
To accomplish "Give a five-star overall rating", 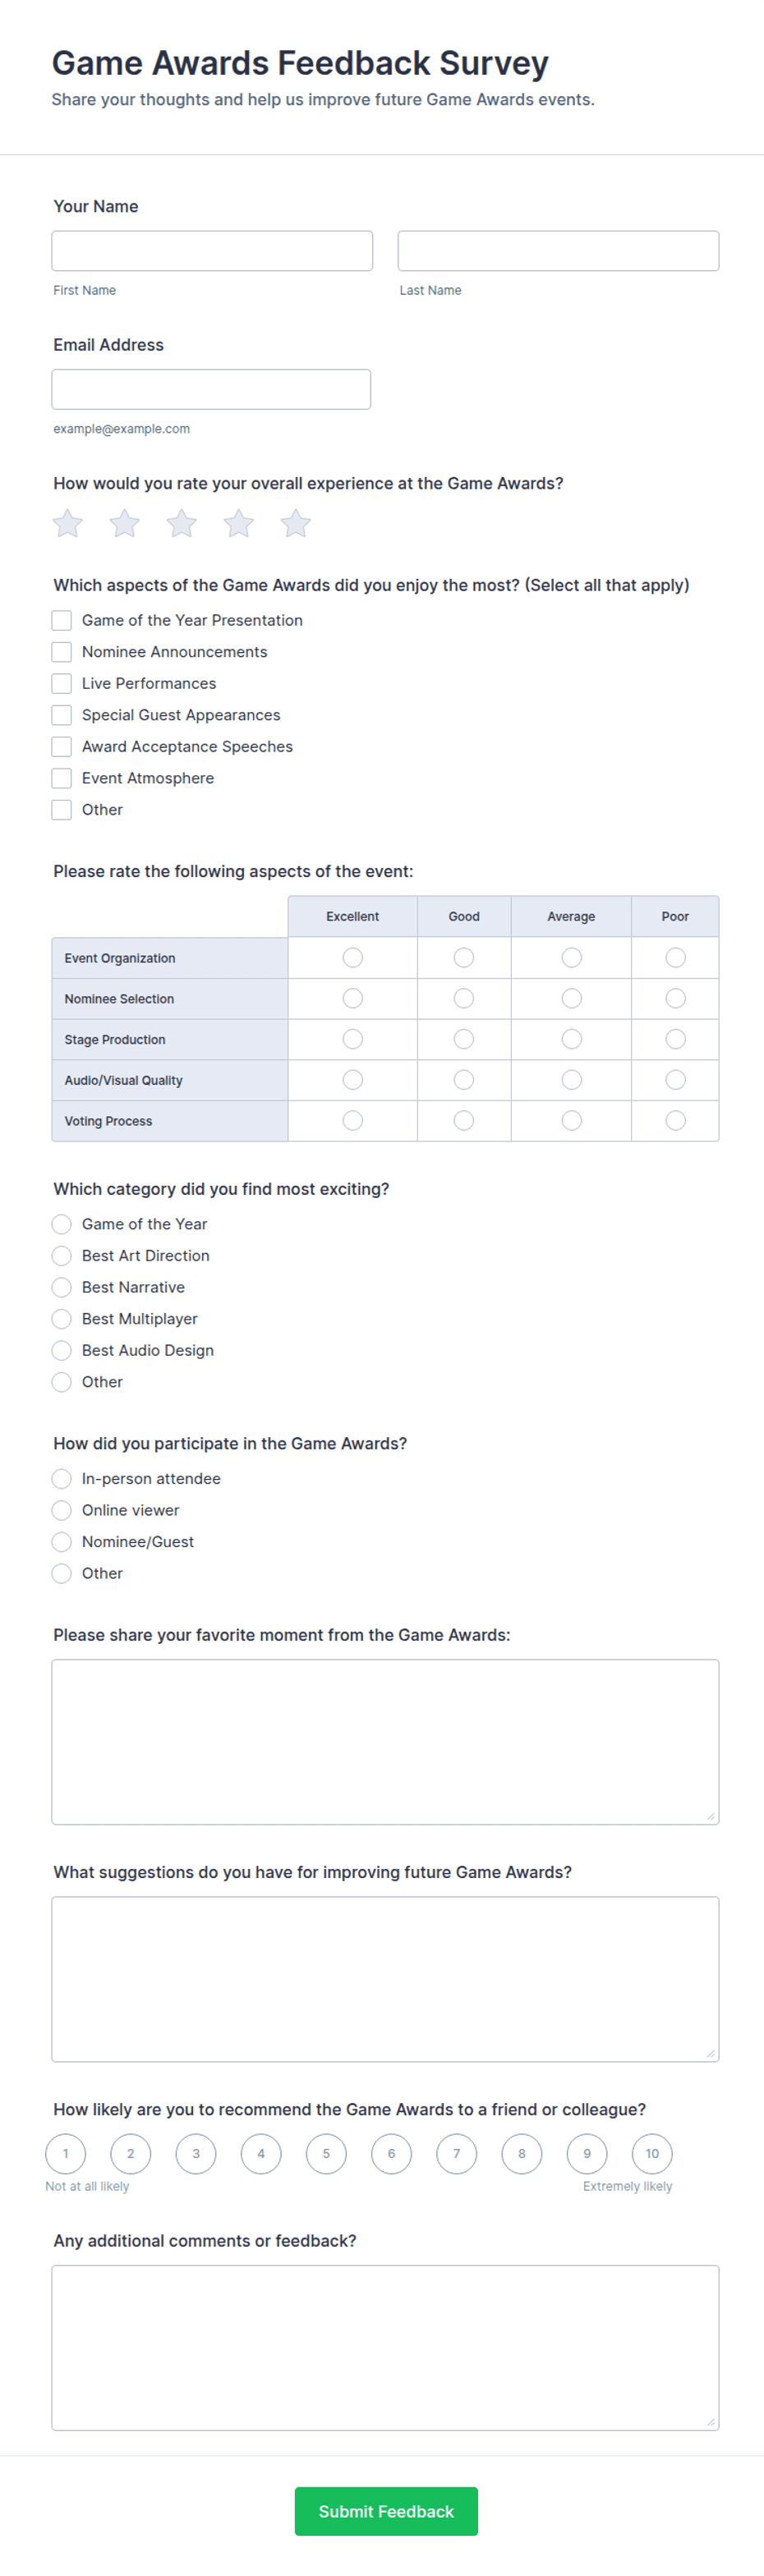I will coord(295,523).
